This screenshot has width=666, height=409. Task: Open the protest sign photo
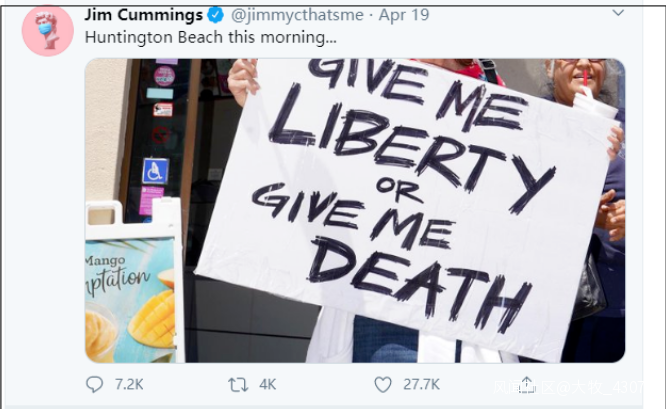(x=355, y=211)
